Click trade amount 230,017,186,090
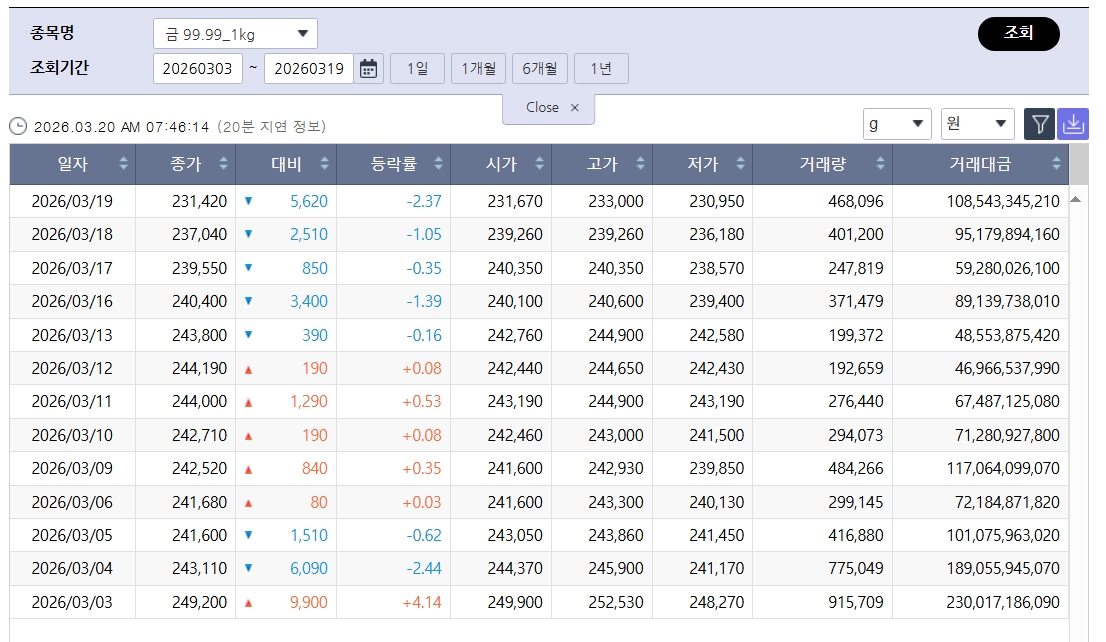 point(1003,602)
